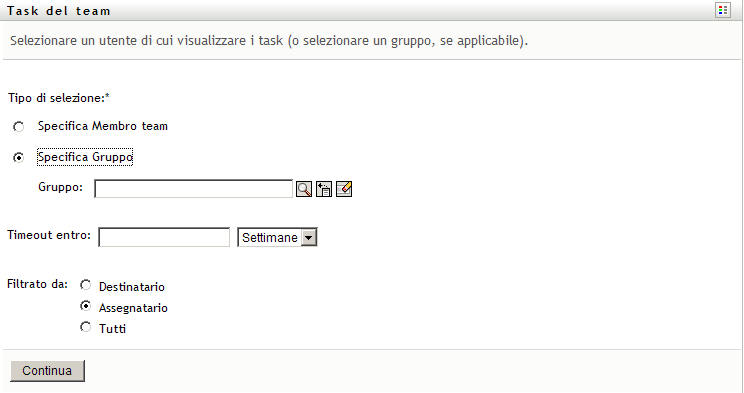
Task: Open the history list icon beside Gruppo
Action: point(324,189)
